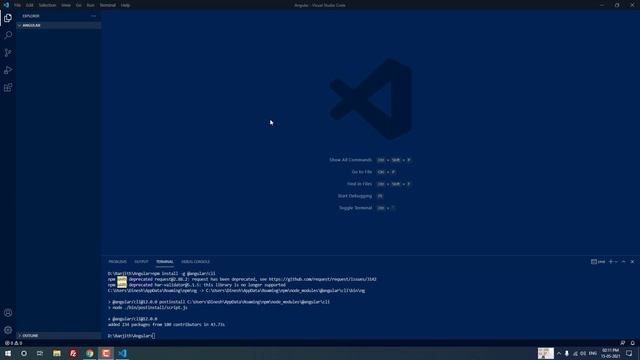The image size is (640, 360).
Task: Open the Accounts icon in activity bar
Action: (8, 313)
